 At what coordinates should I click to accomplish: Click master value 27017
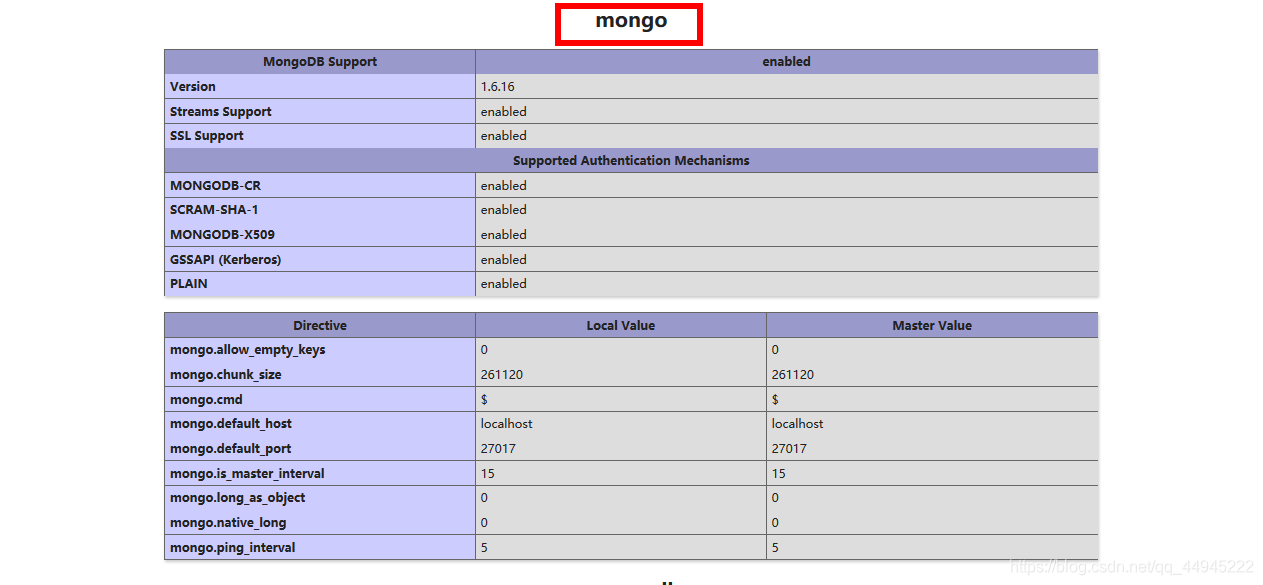(x=789, y=449)
